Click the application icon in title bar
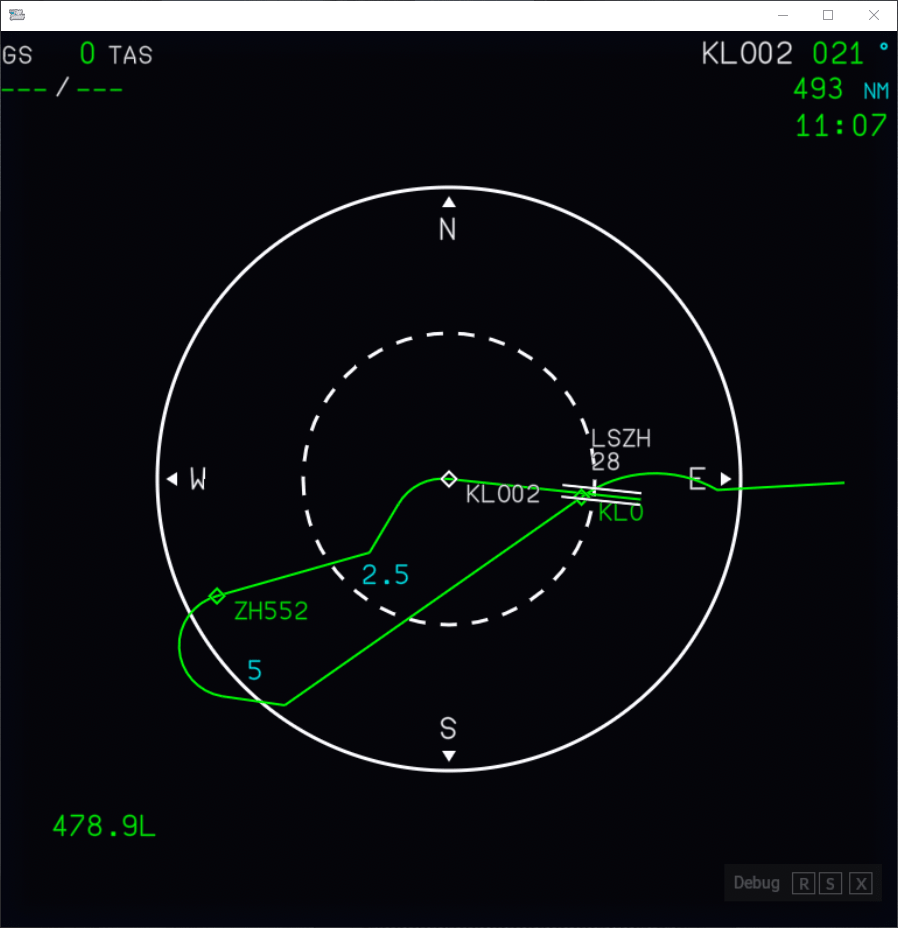The height and width of the screenshot is (928, 898). coord(16,15)
